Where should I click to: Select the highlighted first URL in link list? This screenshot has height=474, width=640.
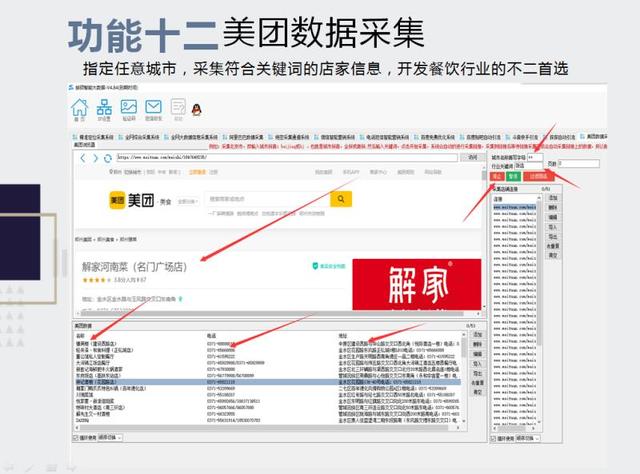[x=515, y=207]
